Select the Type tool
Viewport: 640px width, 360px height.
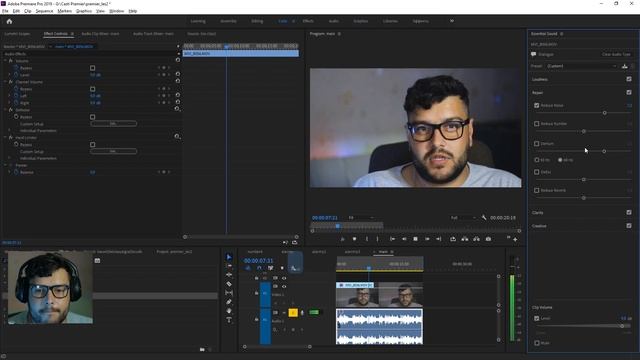229,320
